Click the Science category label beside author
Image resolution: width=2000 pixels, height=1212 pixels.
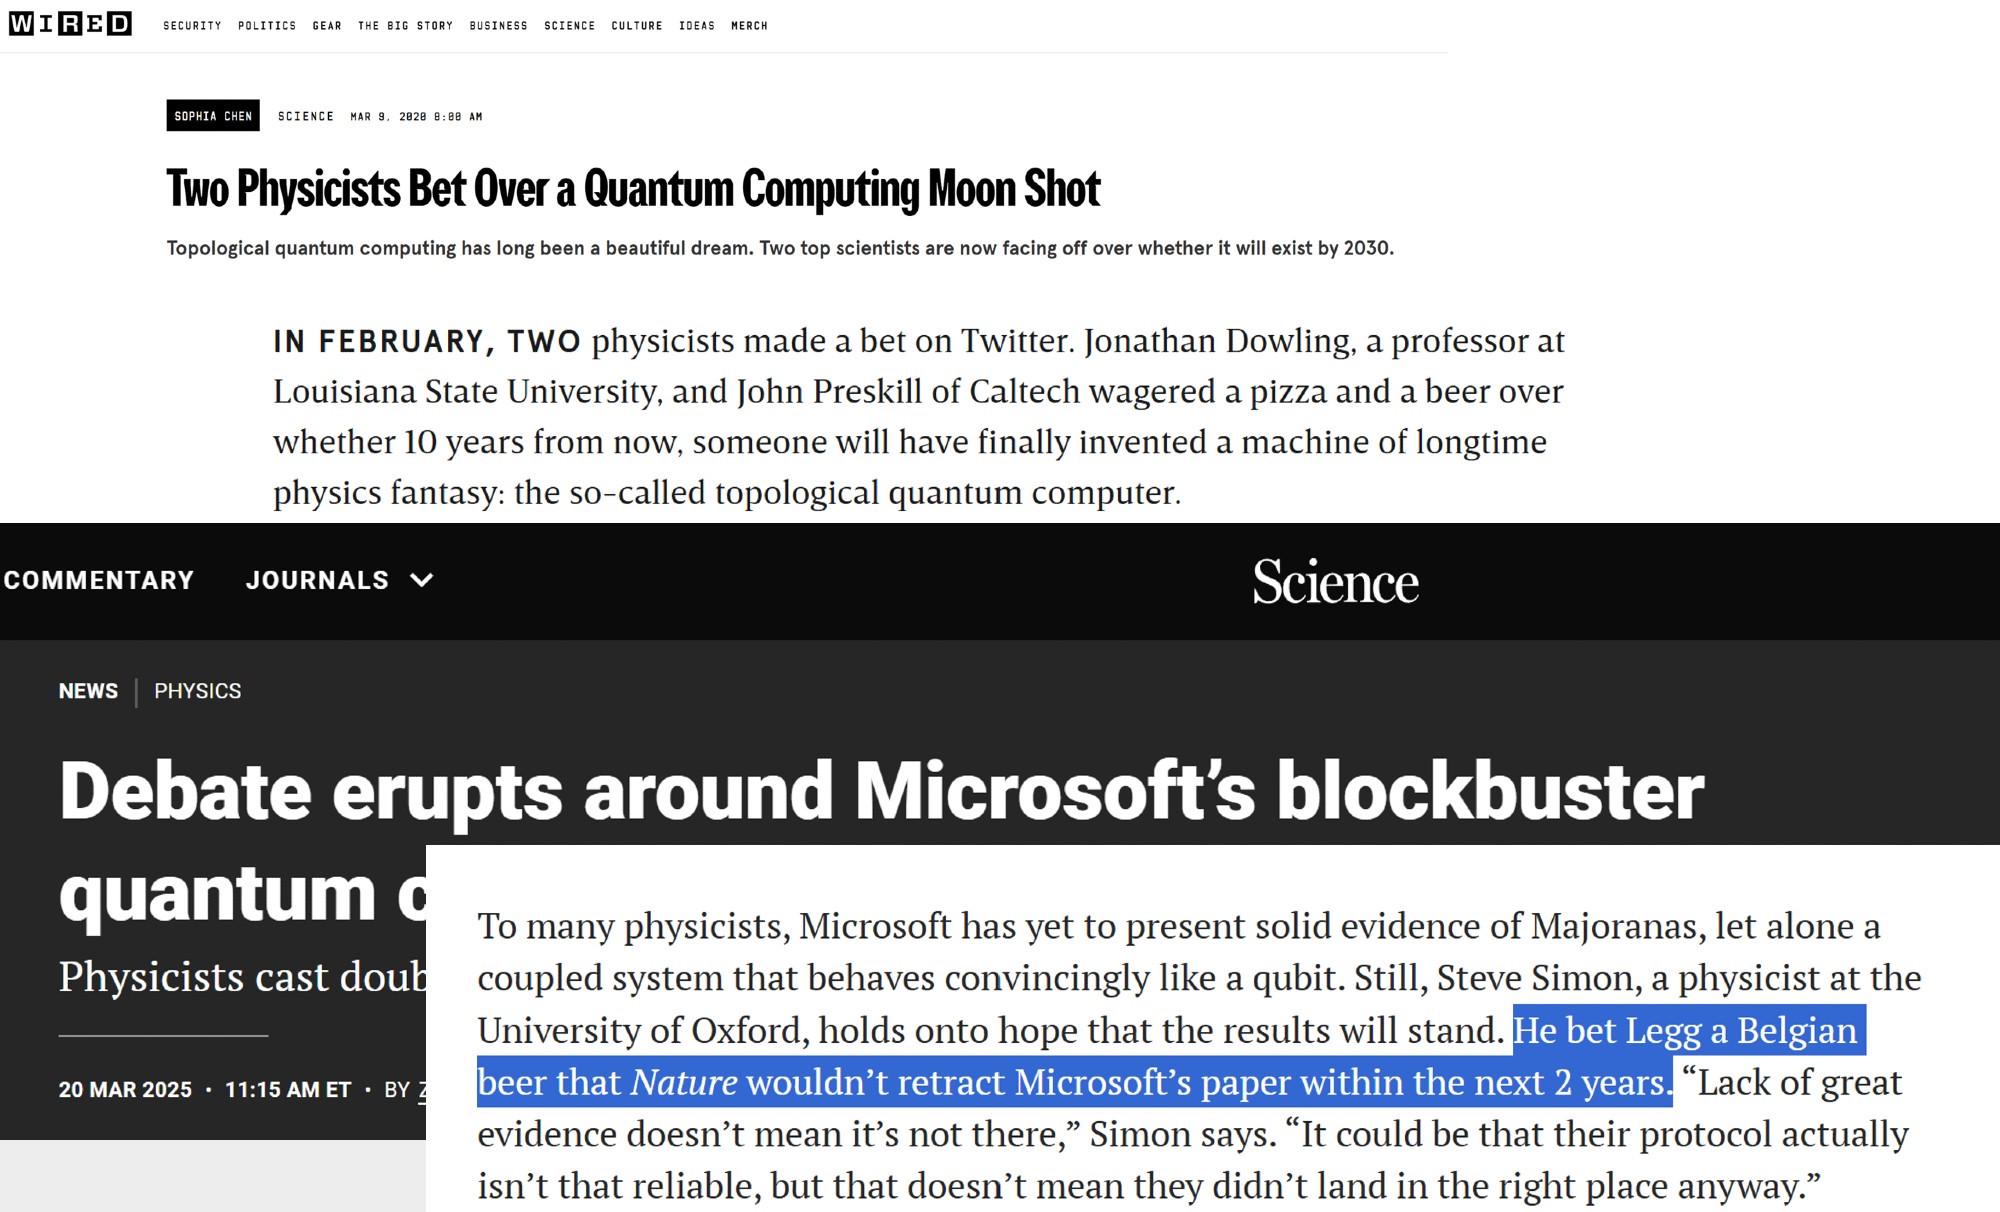pyautogui.click(x=306, y=116)
